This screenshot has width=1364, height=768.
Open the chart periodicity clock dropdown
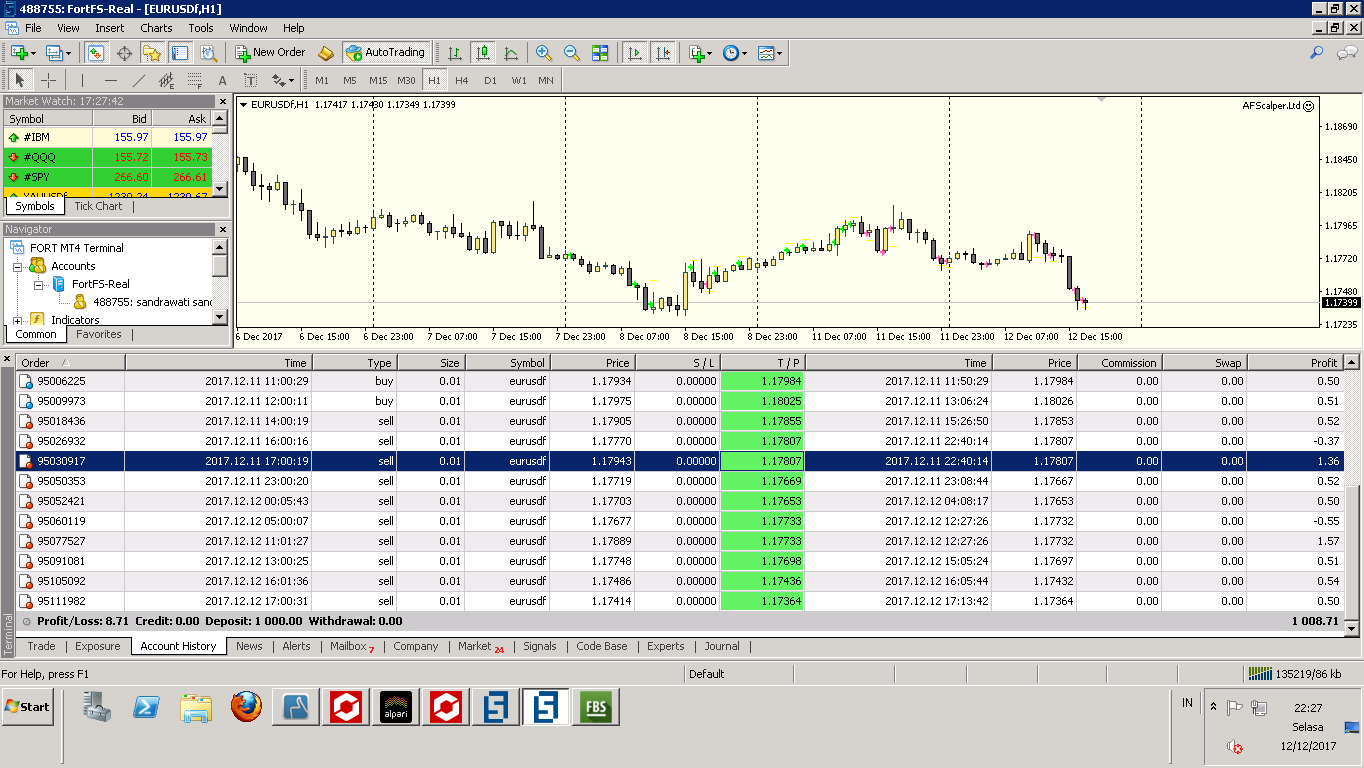(x=734, y=53)
